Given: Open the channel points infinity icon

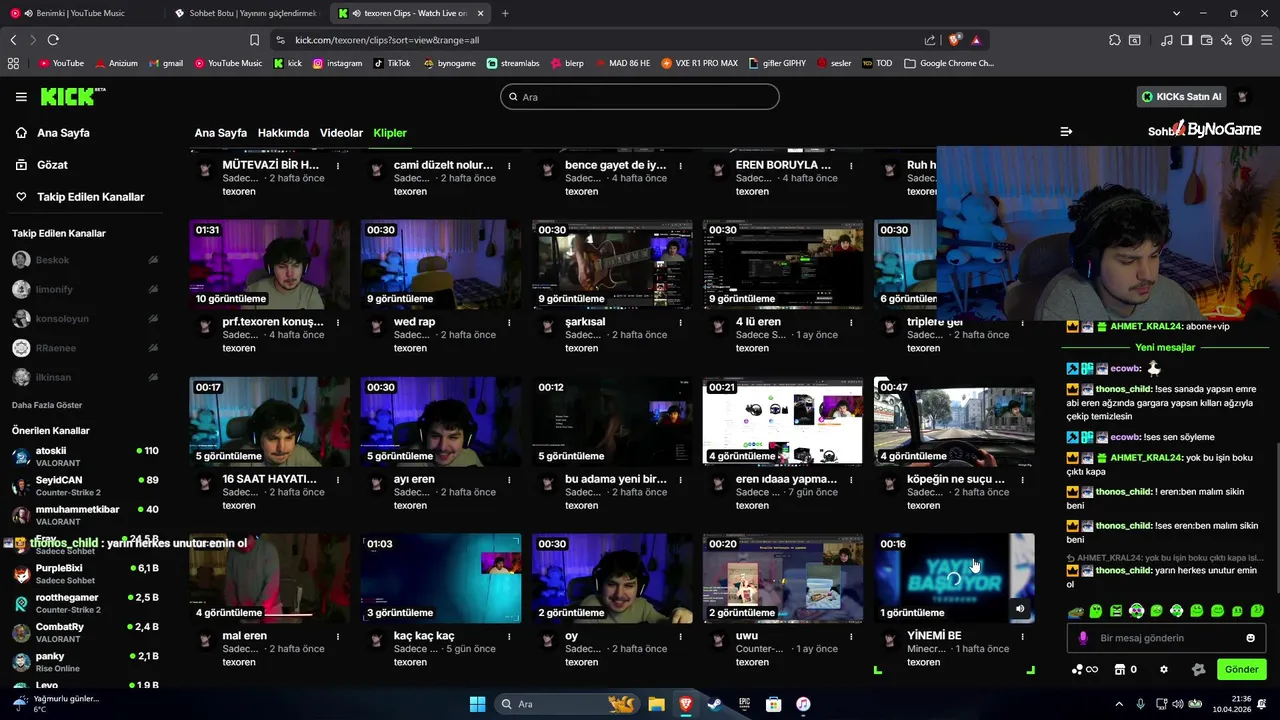Looking at the screenshot, I should (1085, 669).
